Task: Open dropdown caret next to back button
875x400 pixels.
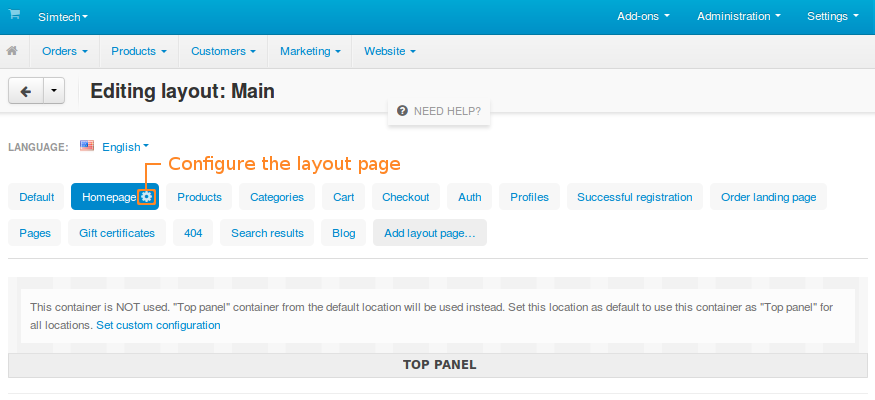Action: [x=54, y=91]
